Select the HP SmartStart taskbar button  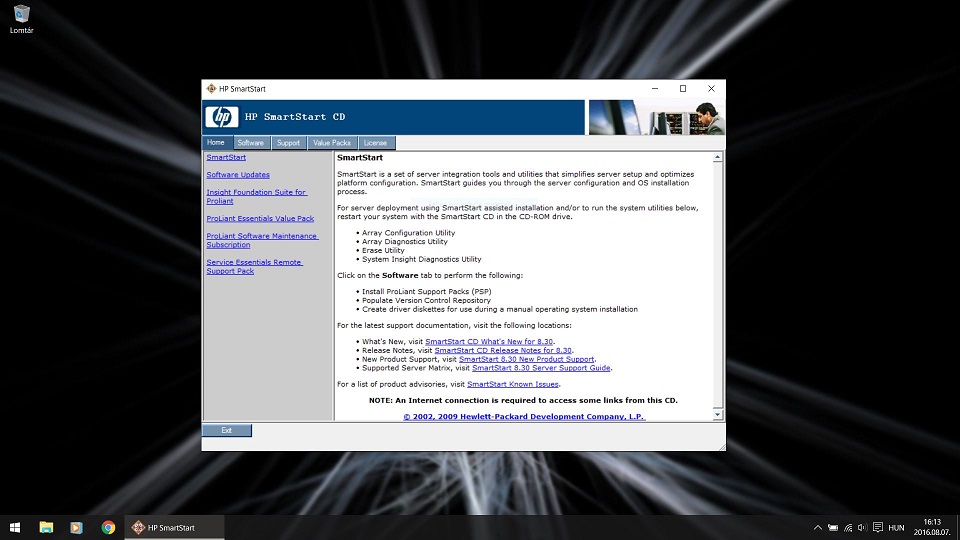[174, 527]
